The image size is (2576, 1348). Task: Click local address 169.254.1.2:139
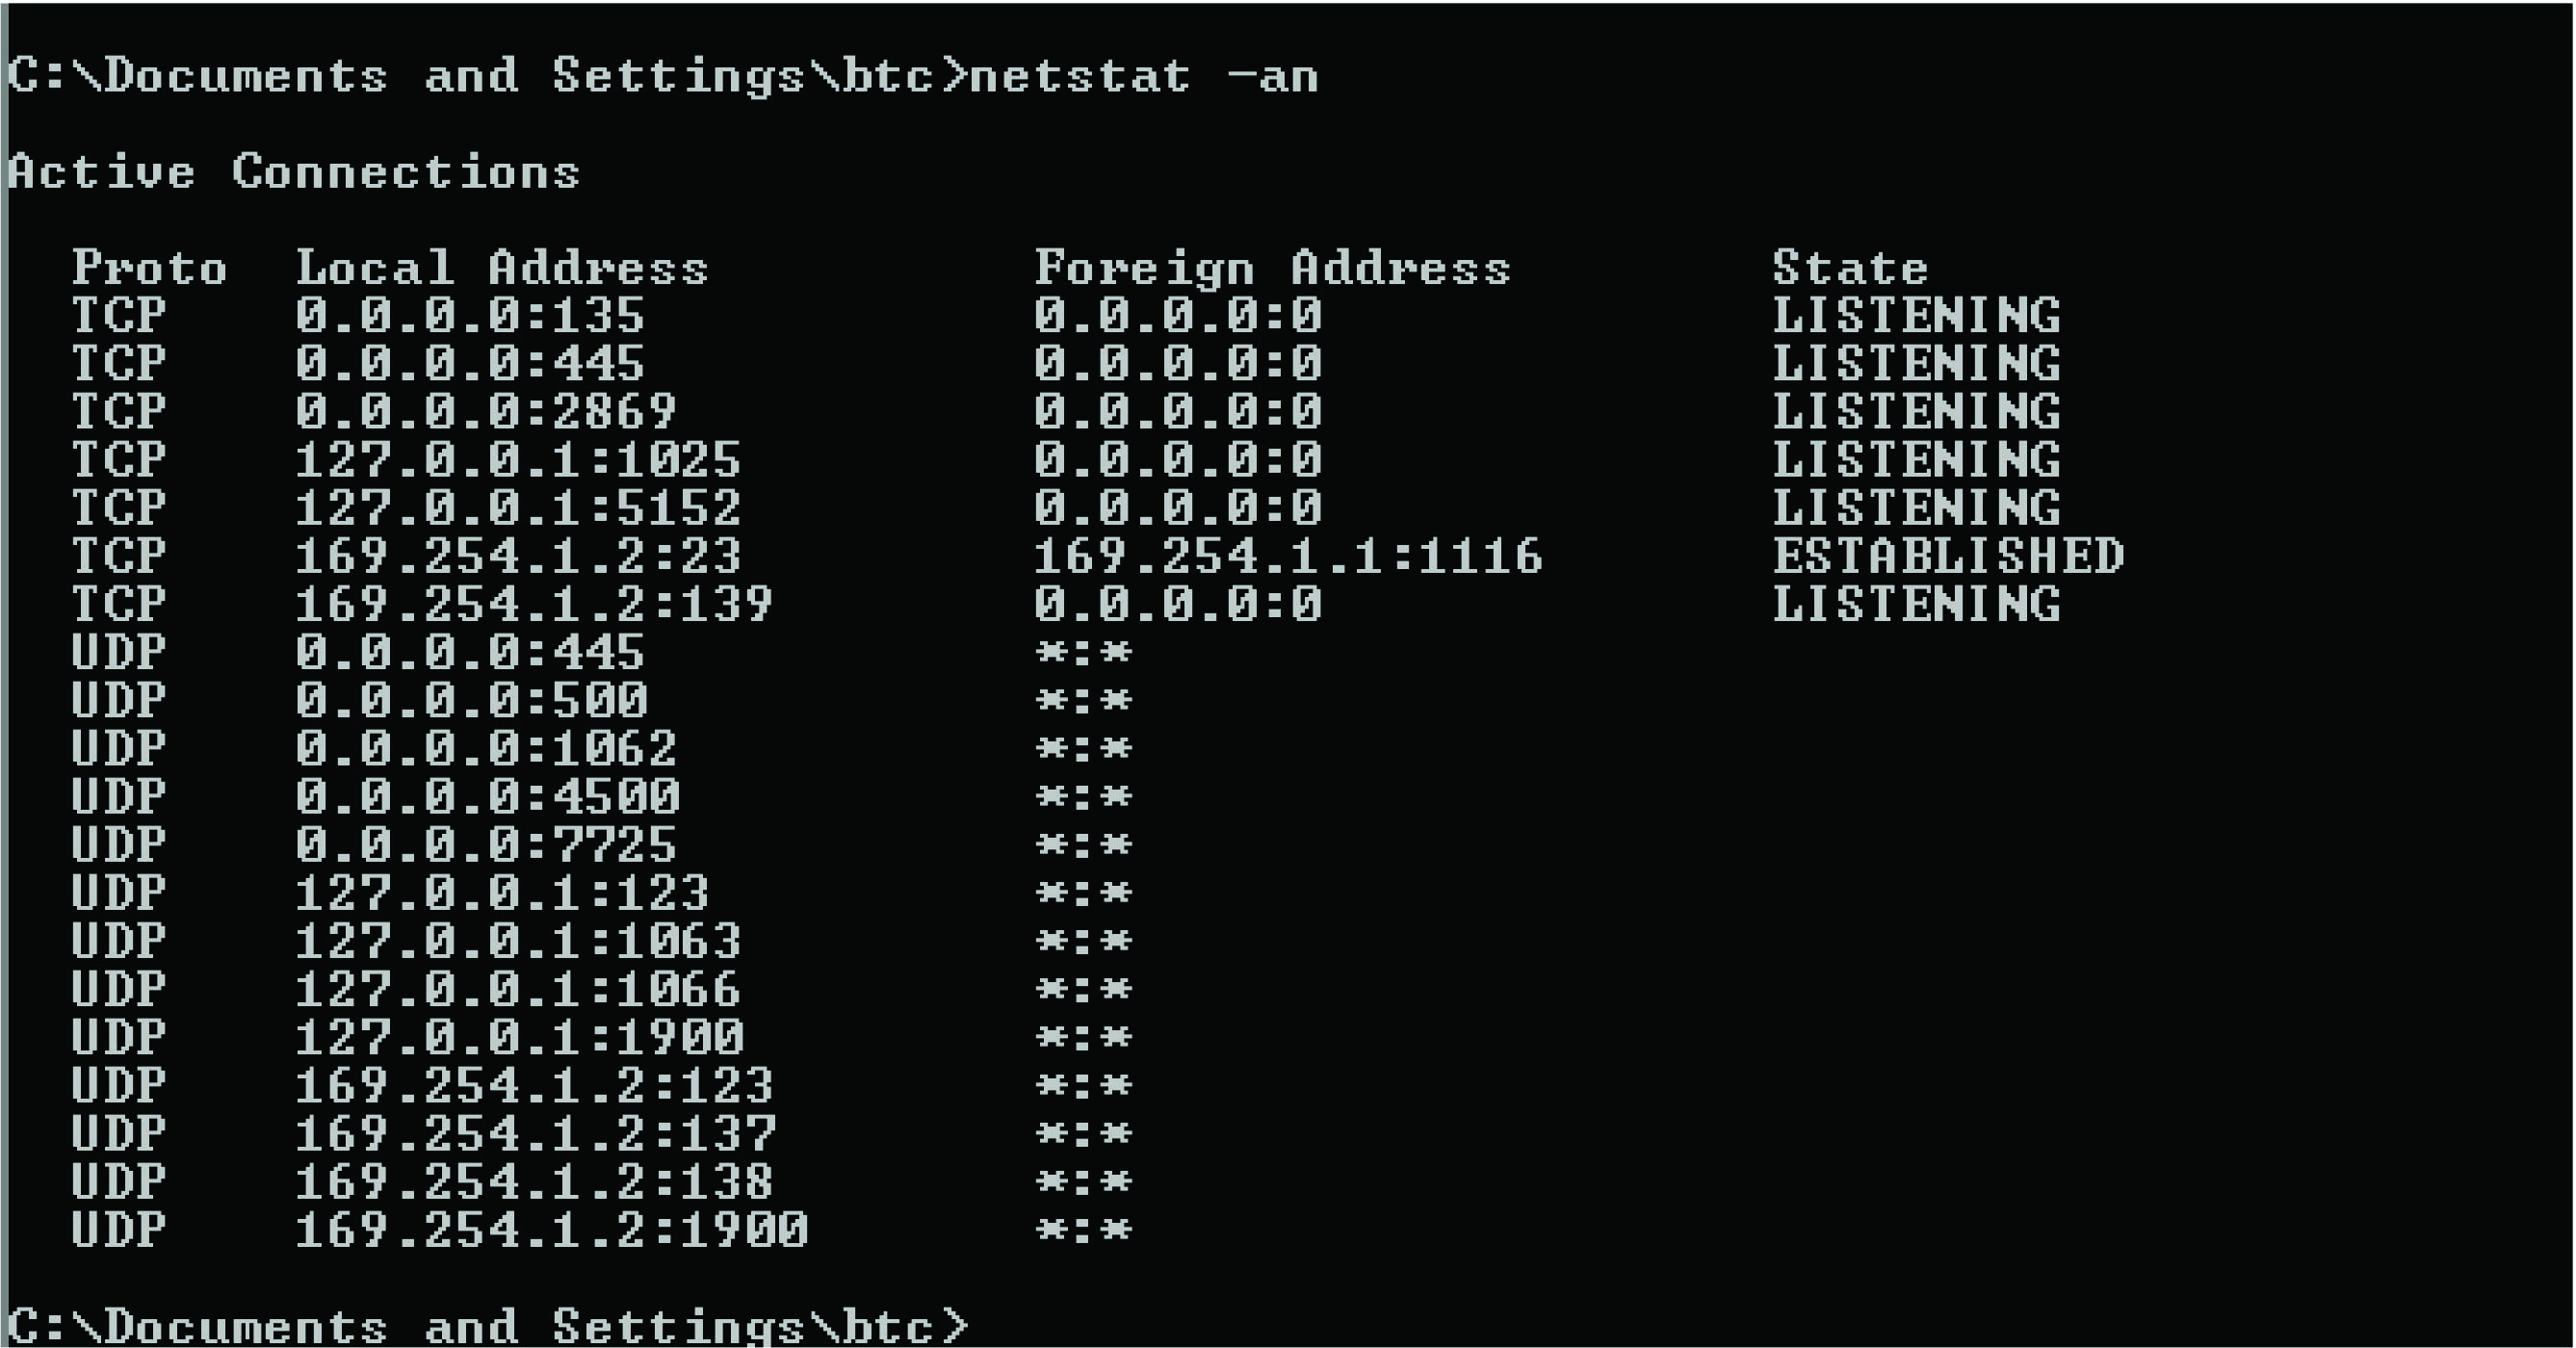534,604
